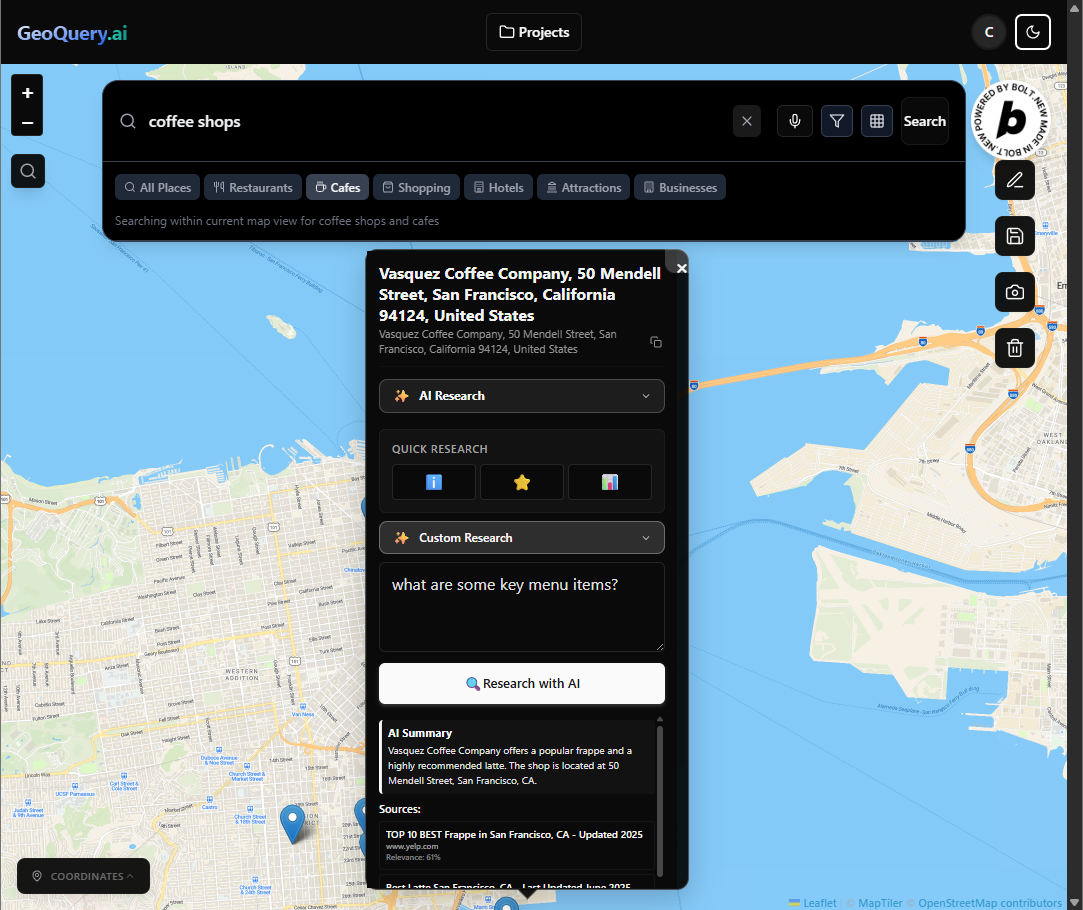1083x910 pixels.
Task: Select the Hotels category
Action: (499, 187)
